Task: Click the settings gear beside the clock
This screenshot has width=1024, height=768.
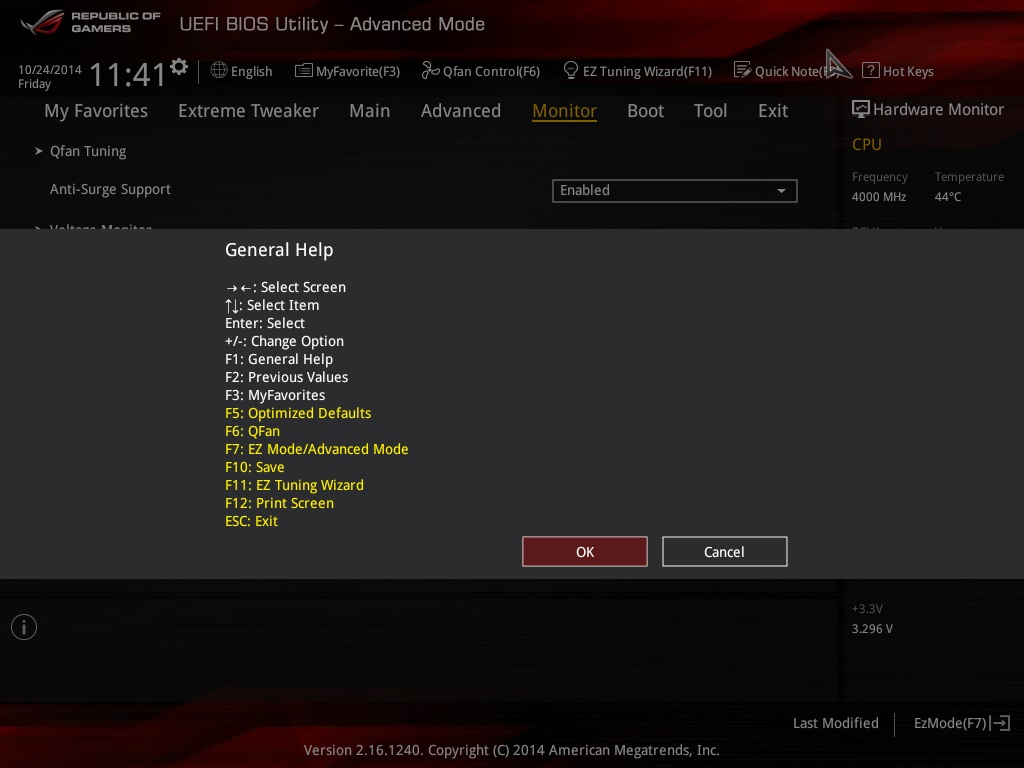Action: point(178,67)
